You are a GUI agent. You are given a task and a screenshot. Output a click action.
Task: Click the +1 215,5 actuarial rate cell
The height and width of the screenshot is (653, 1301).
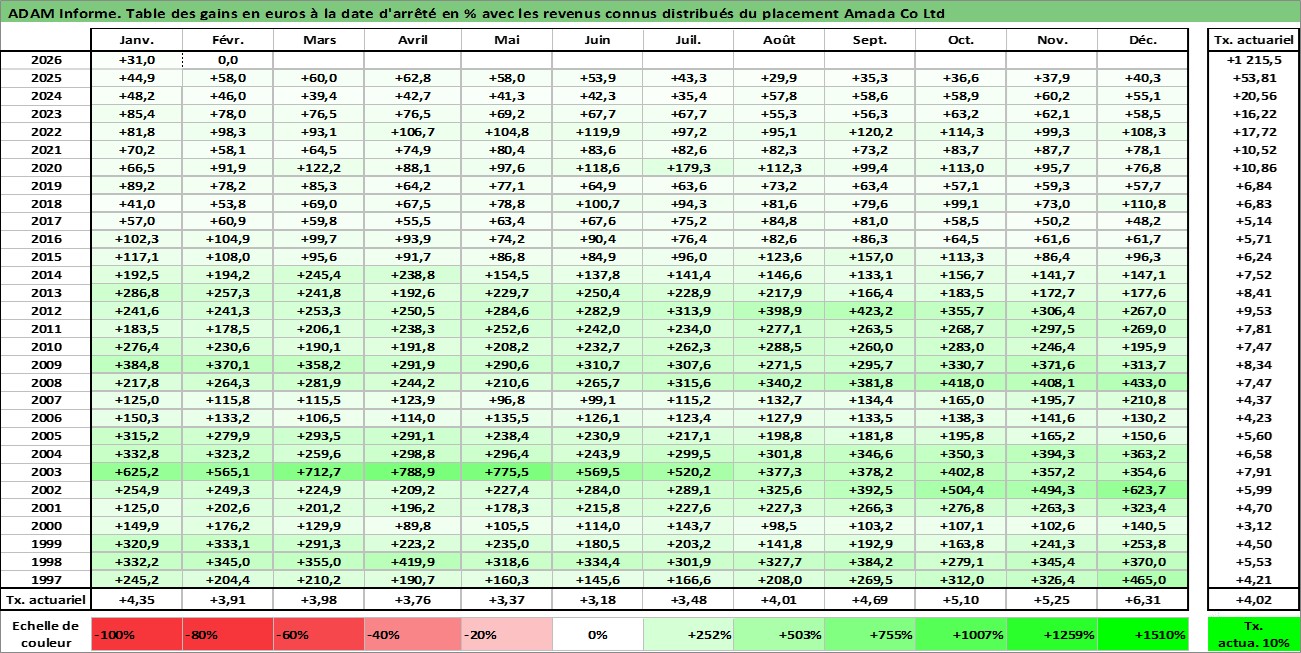click(x=1253, y=60)
